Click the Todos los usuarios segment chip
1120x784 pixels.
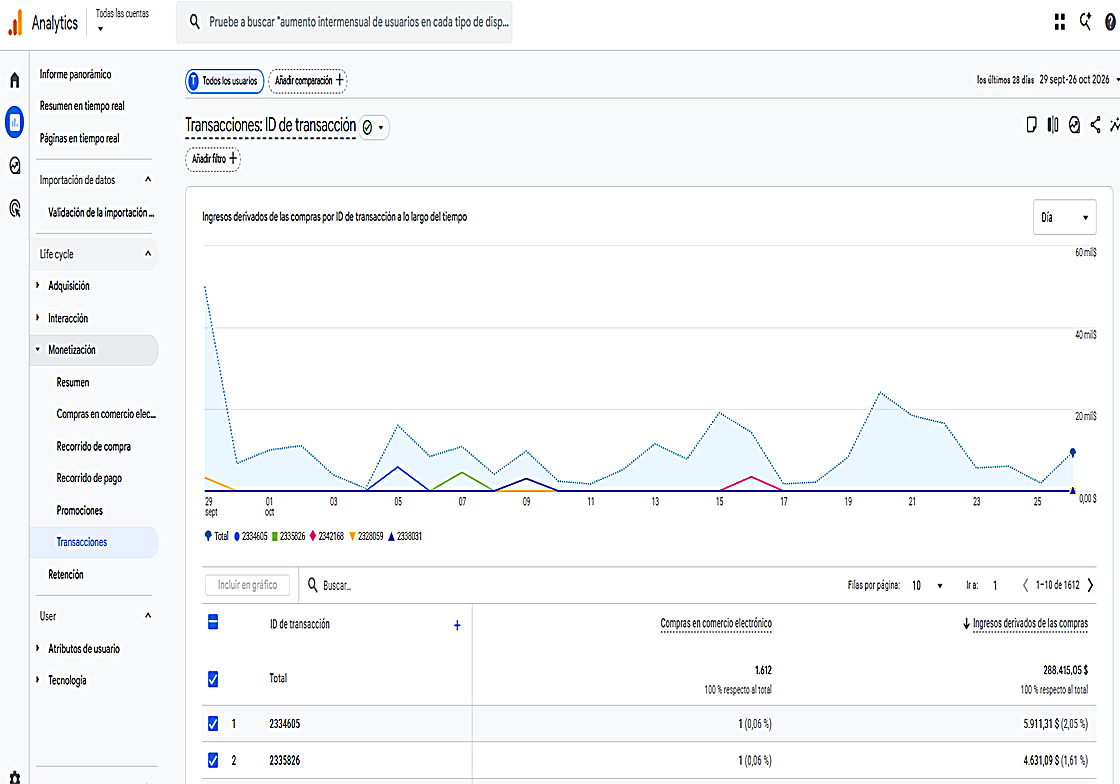click(224, 81)
